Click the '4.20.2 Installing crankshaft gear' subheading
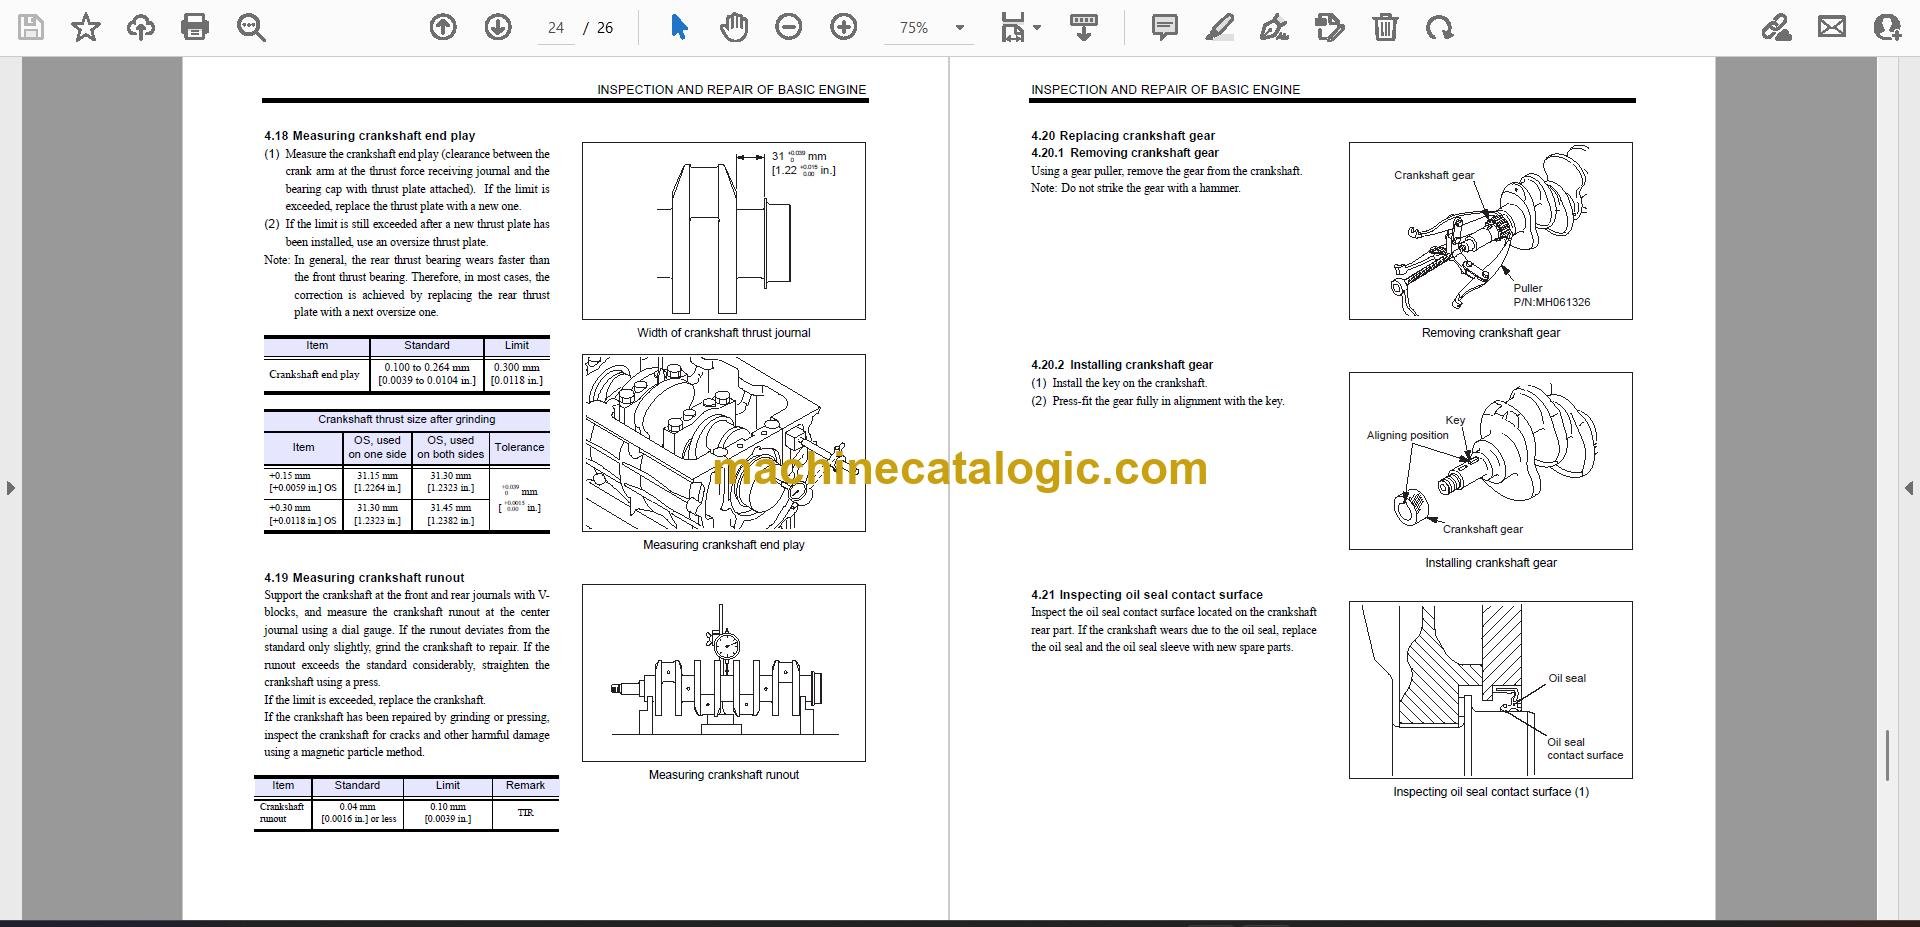The image size is (1920, 927). (1122, 365)
